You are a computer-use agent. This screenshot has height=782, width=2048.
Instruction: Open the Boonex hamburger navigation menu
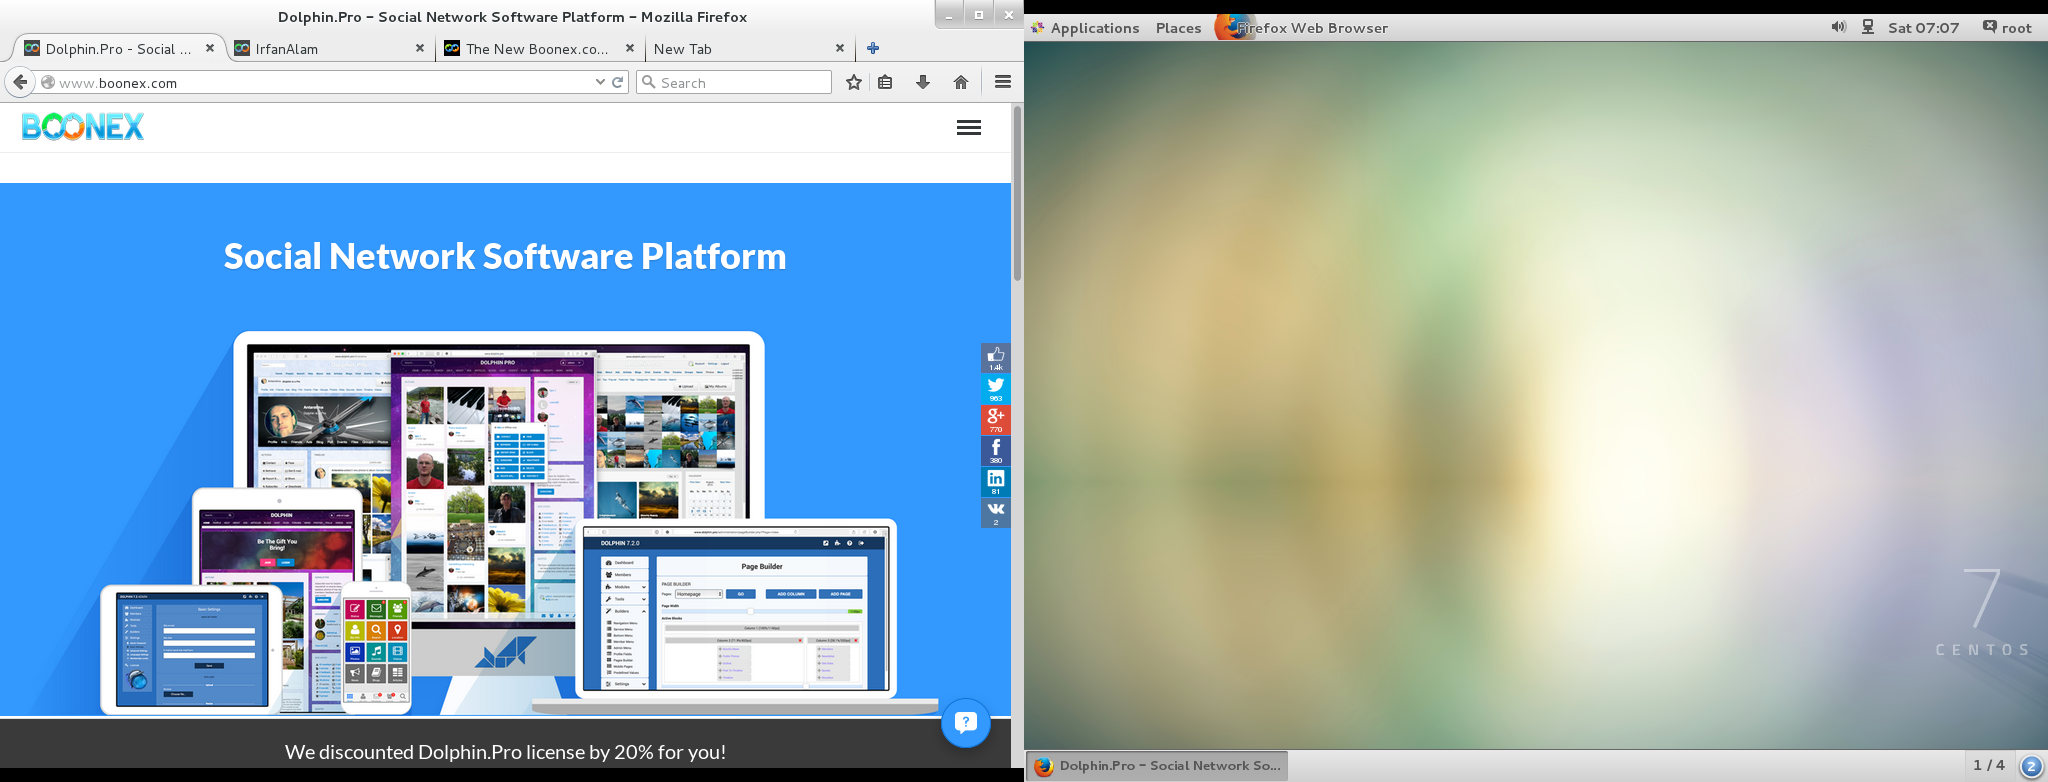968,128
